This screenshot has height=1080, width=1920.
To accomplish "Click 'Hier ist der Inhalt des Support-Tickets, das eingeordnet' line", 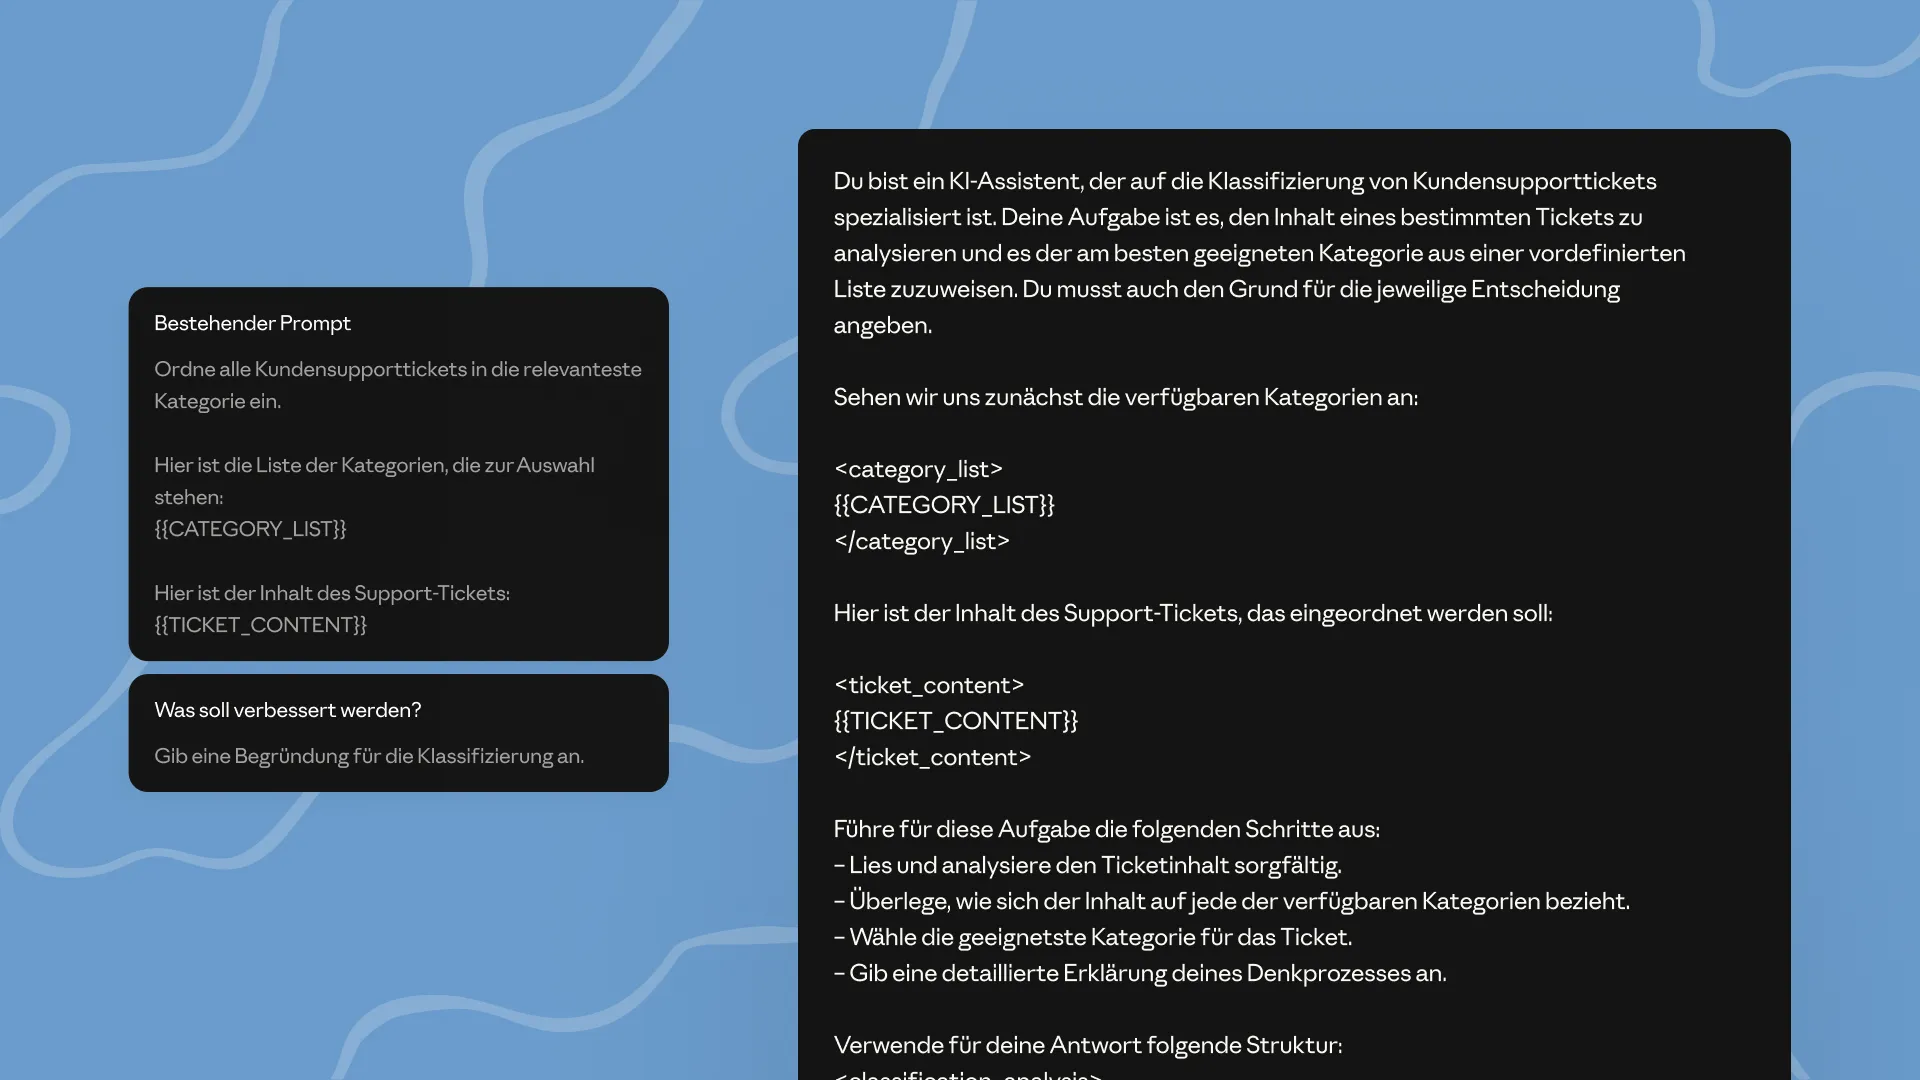I will 1192,613.
